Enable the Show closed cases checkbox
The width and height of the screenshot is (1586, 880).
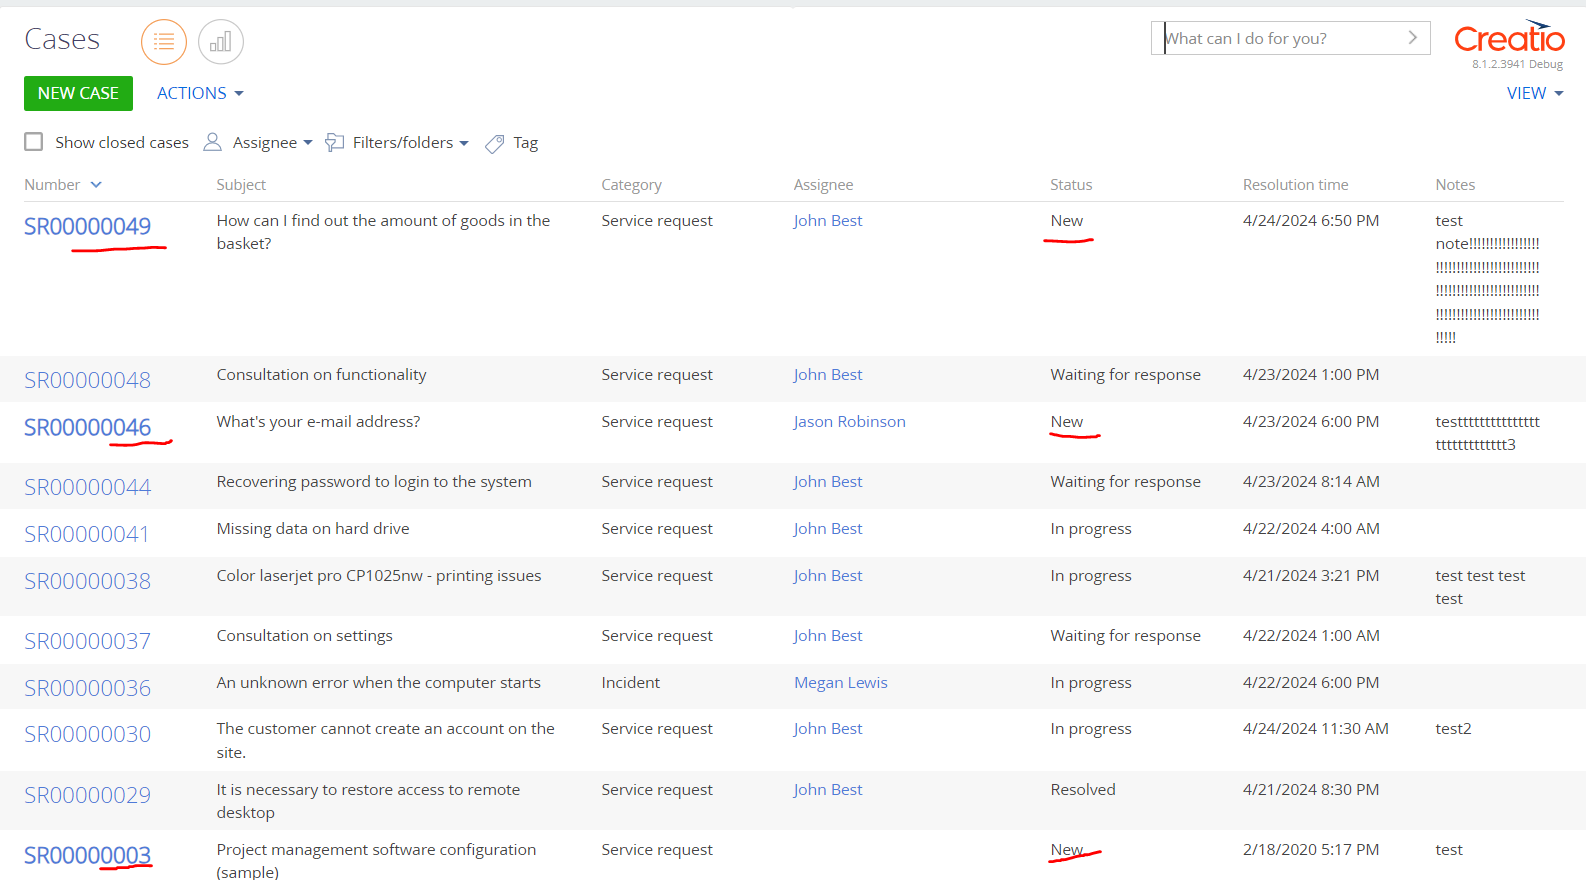click(x=34, y=142)
